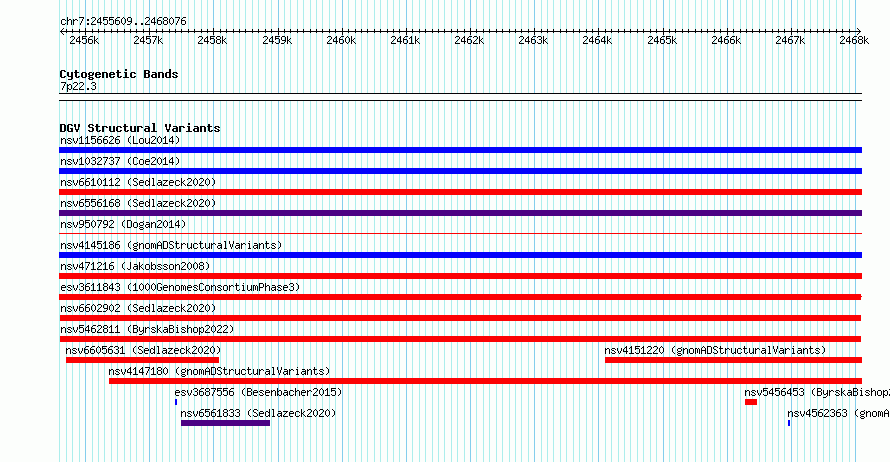Open nsv4151220 (gnomADStructuralVariants) label
This screenshot has width=890, height=462.
(x=715, y=350)
